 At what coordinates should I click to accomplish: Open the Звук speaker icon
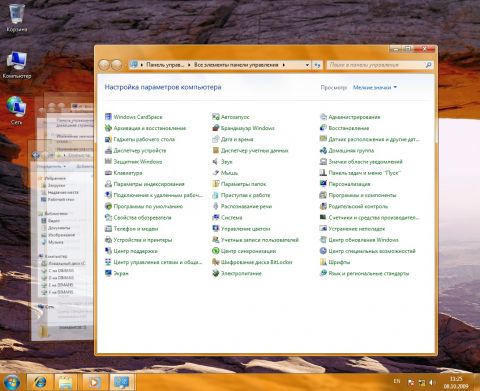click(216, 162)
